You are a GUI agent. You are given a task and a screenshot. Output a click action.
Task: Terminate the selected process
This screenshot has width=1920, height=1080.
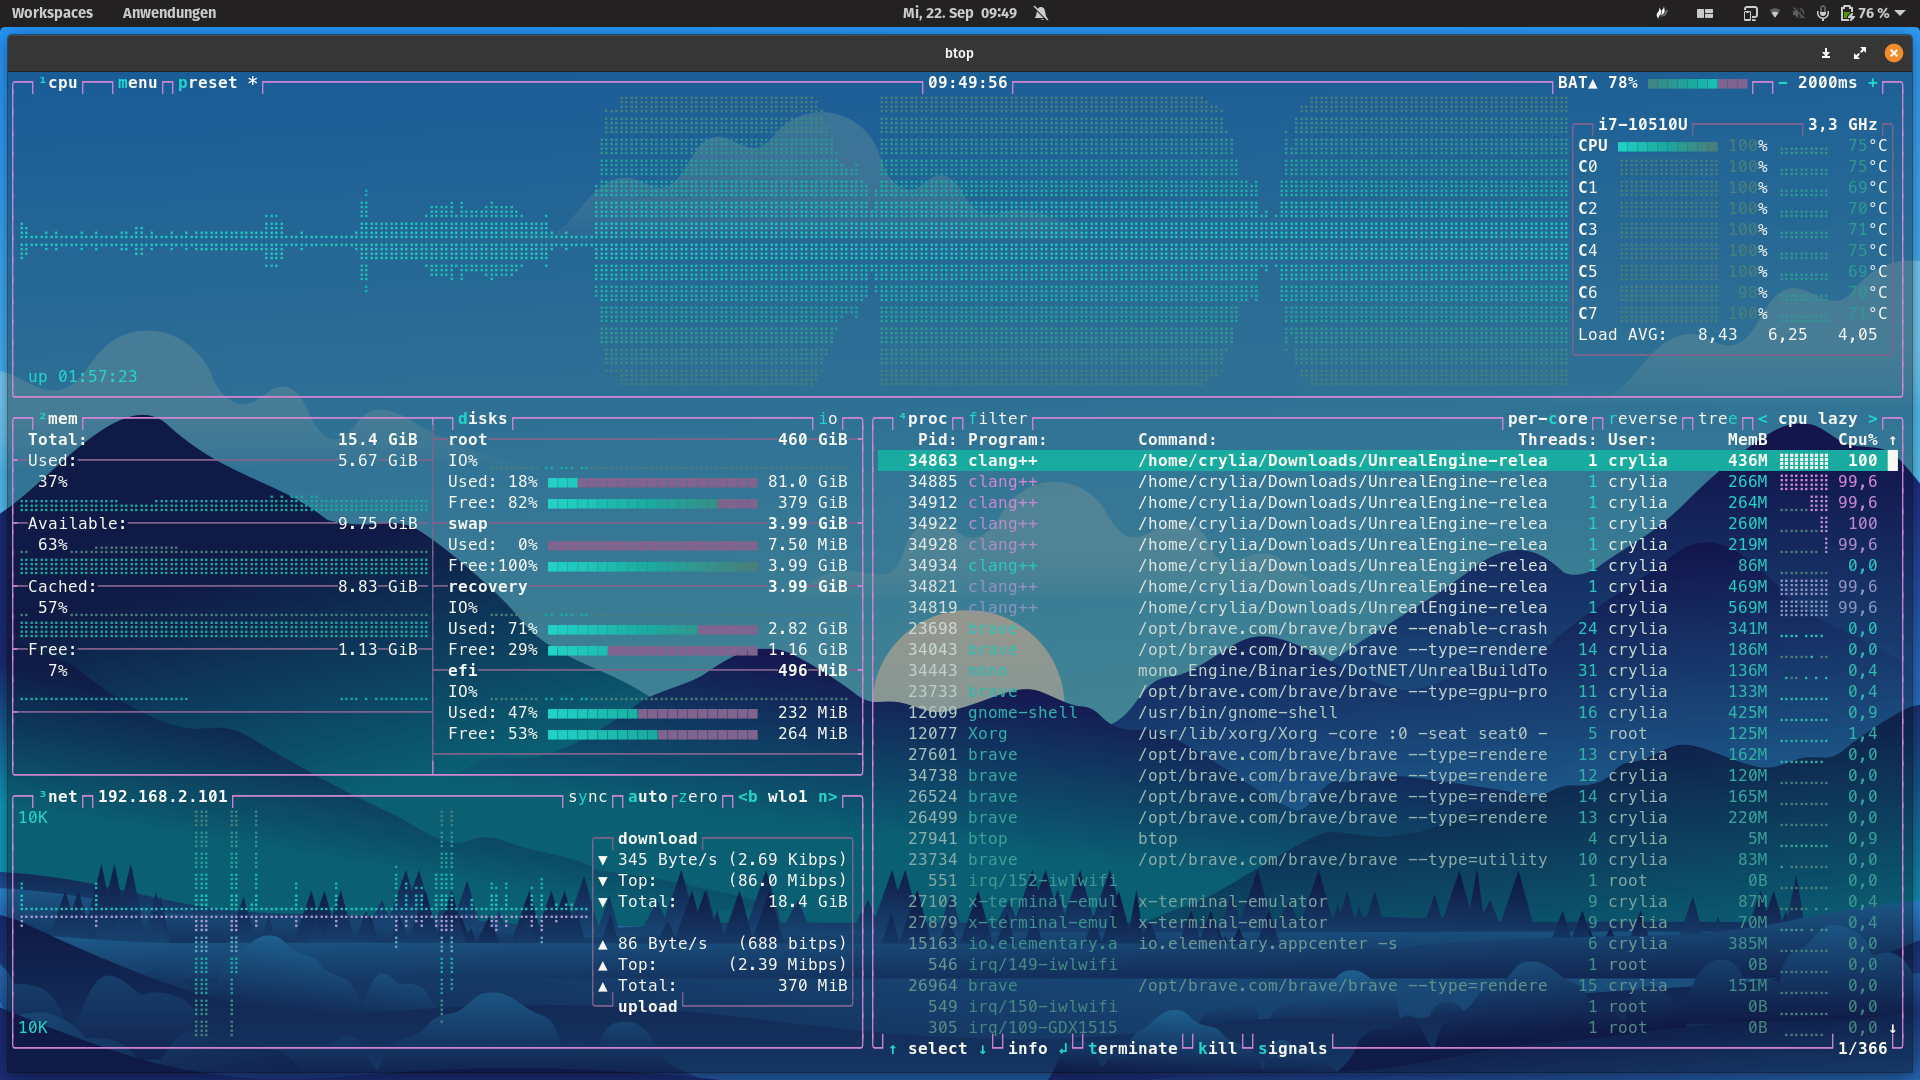(1133, 1049)
